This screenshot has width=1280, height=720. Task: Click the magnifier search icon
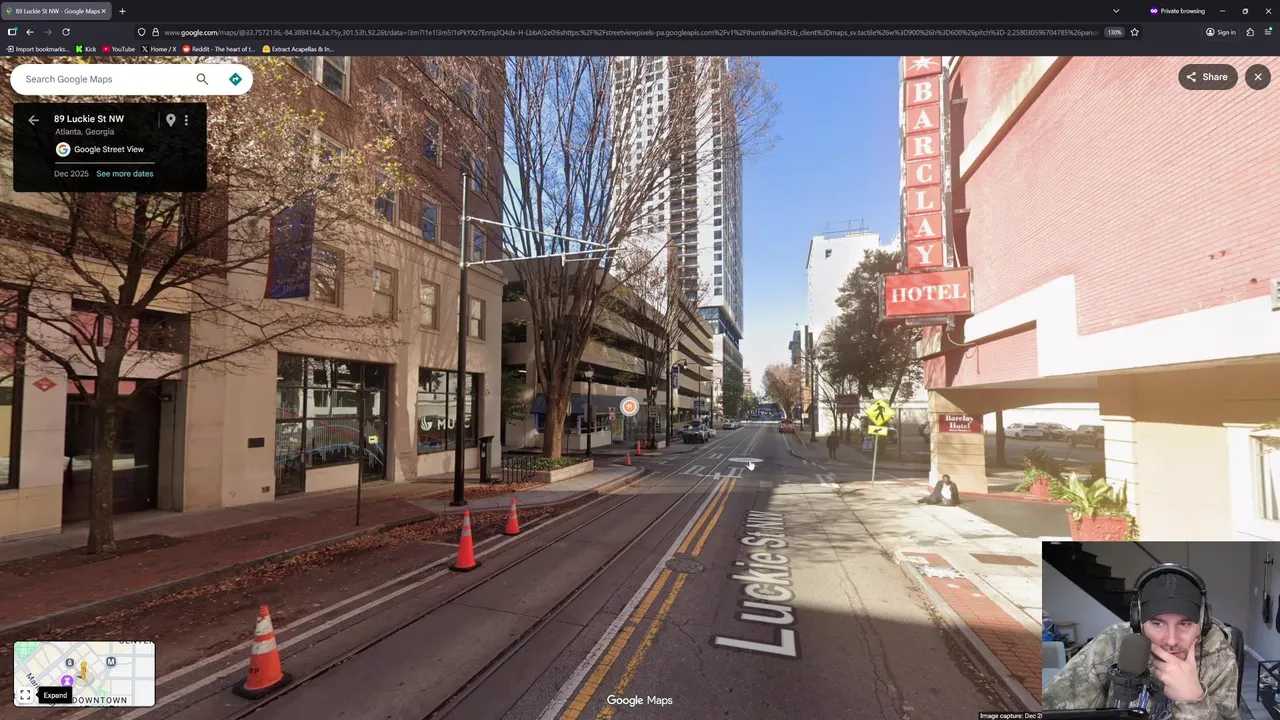(x=202, y=79)
